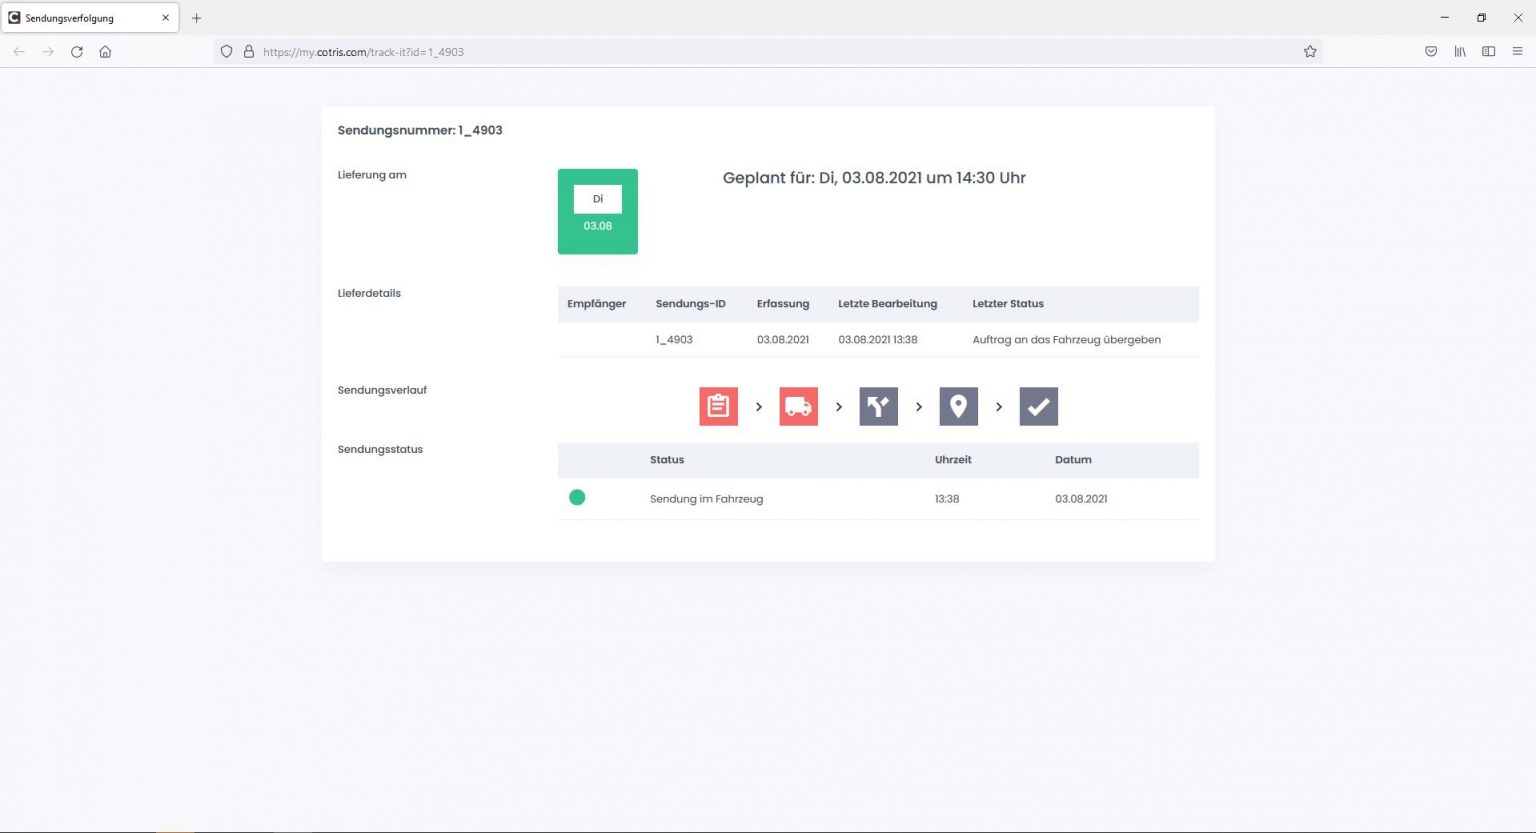Click the green status dot indicator
The width and height of the screenshot is (1536, 833).
pos(577,497)
